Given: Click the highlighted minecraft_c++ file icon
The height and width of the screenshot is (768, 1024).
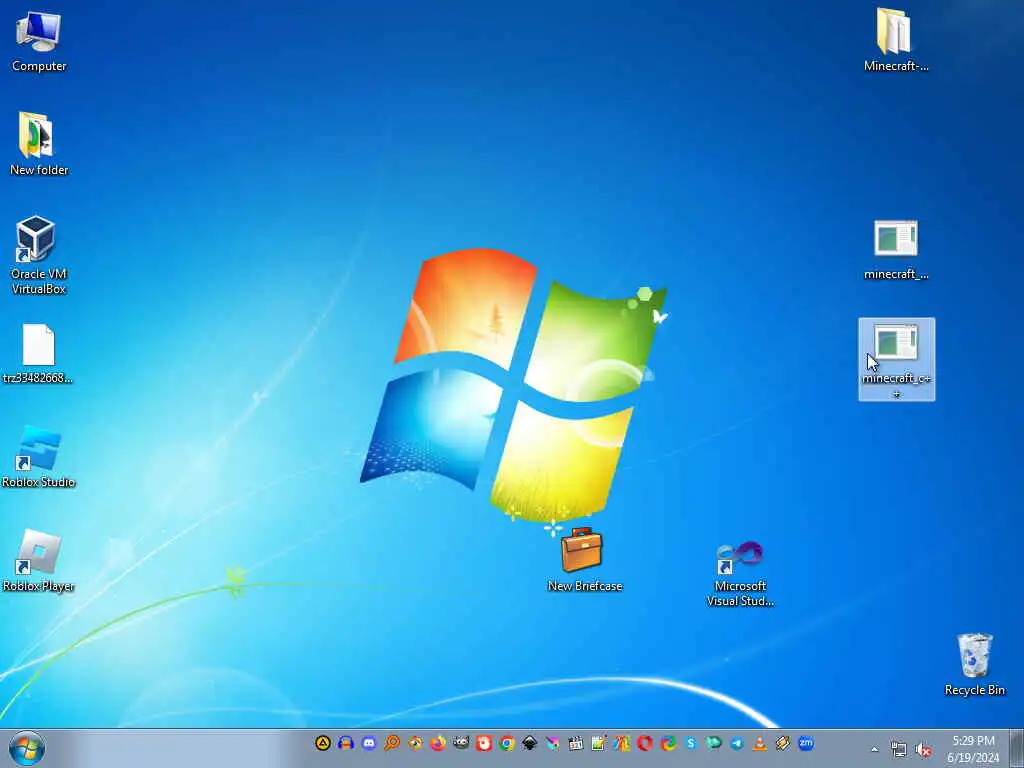Looking at the screenshot, I should (896, 359).
